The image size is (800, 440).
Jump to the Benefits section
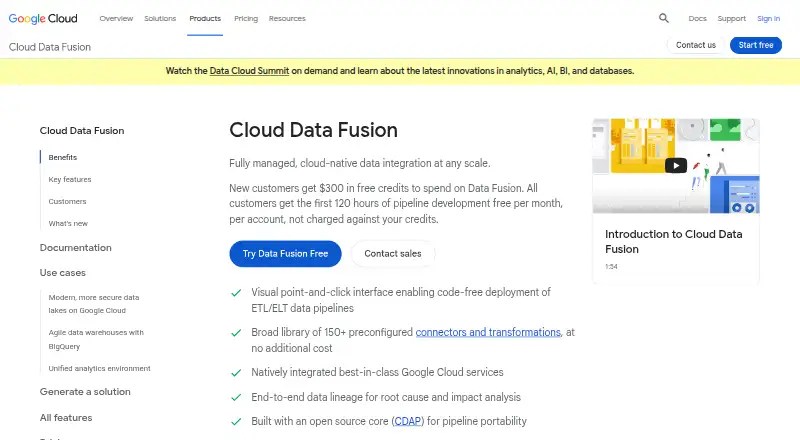(63, 157)
